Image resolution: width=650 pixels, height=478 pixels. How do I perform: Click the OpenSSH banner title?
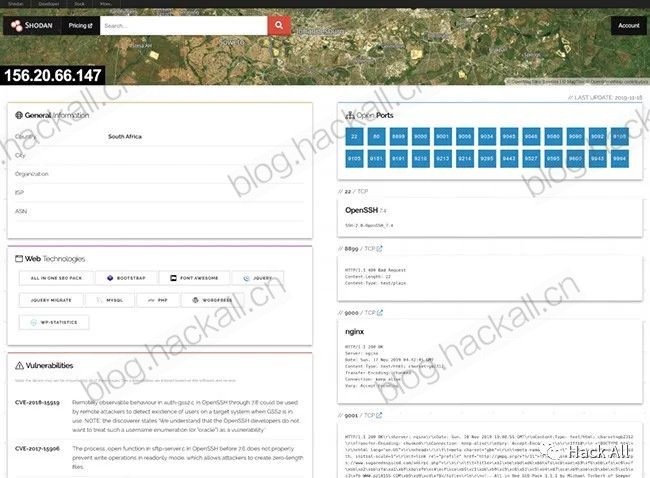coord(361,210)
